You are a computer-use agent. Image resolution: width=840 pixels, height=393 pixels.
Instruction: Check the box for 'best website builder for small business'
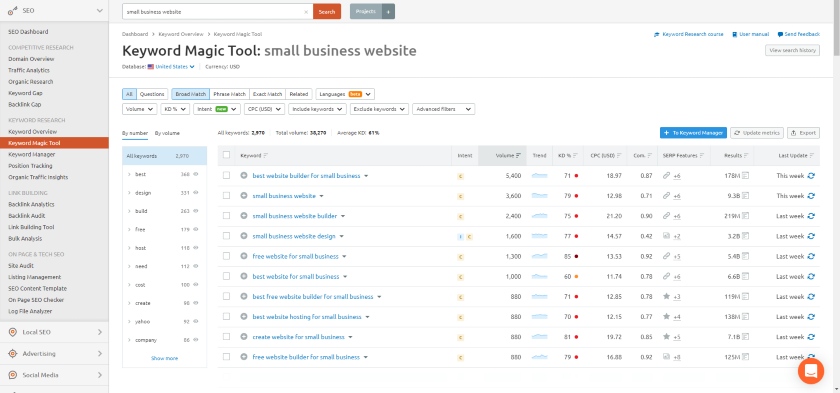pyautogui.click(x=226, y=176)
